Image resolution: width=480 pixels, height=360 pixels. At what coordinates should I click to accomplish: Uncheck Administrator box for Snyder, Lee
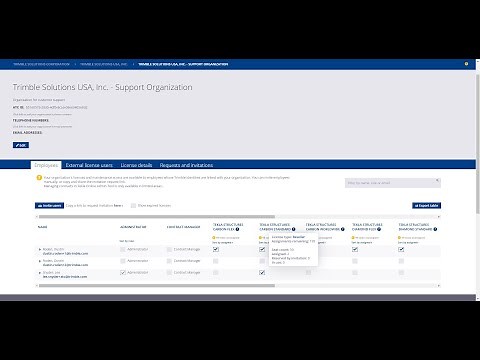pos(123,273)
